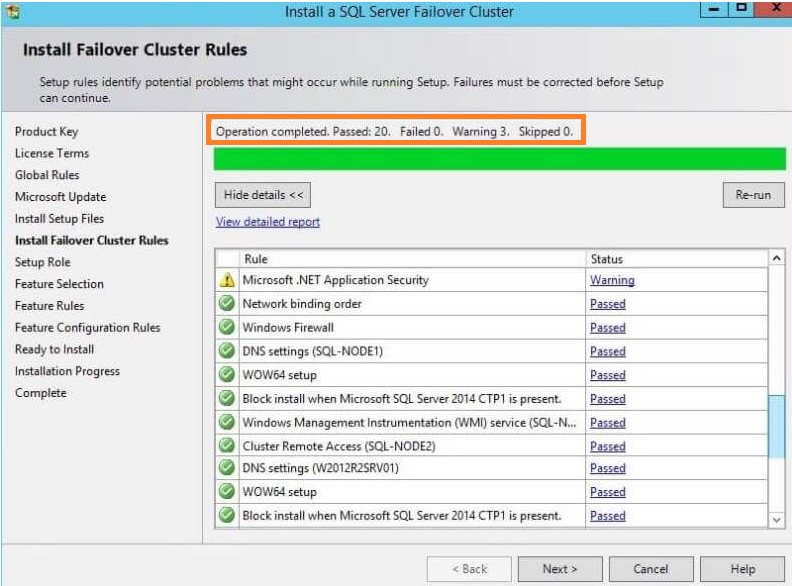Image resolution: width=792 pixels, height=586 pixels.
Task: Open Help for this setup page
Action: click(742, 569)
